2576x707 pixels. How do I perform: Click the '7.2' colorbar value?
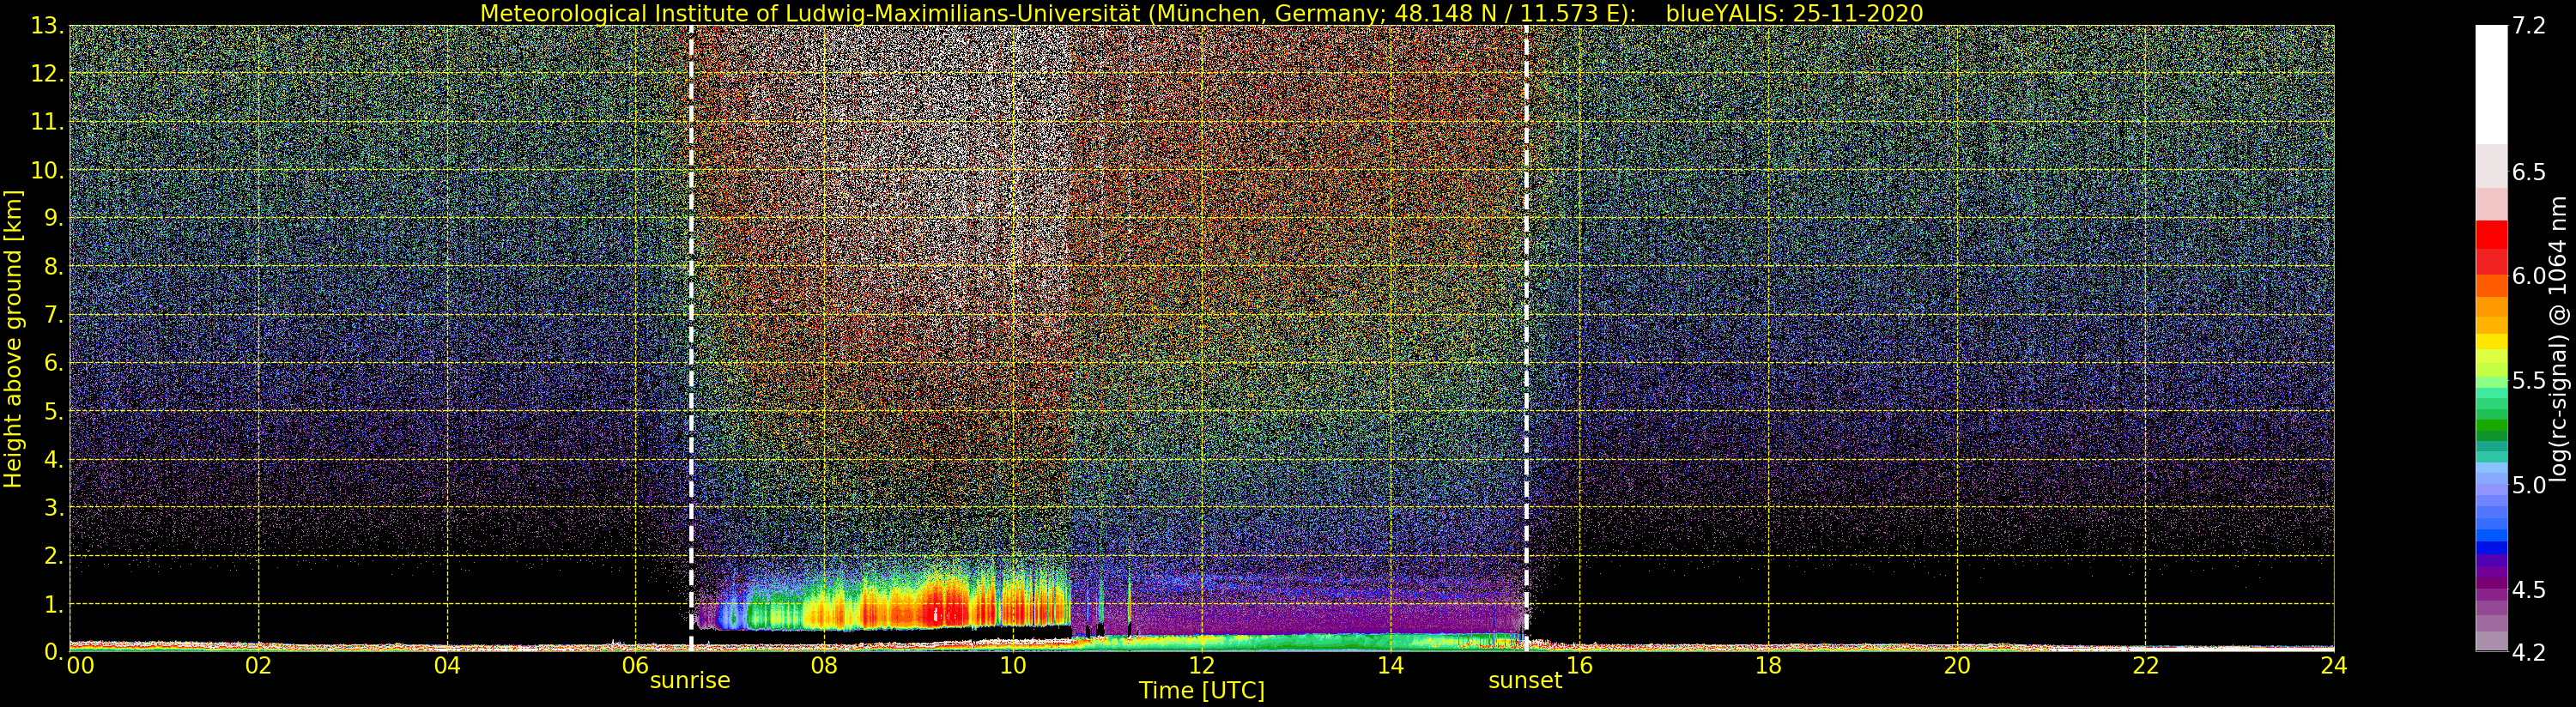[x=2529, y=26]
